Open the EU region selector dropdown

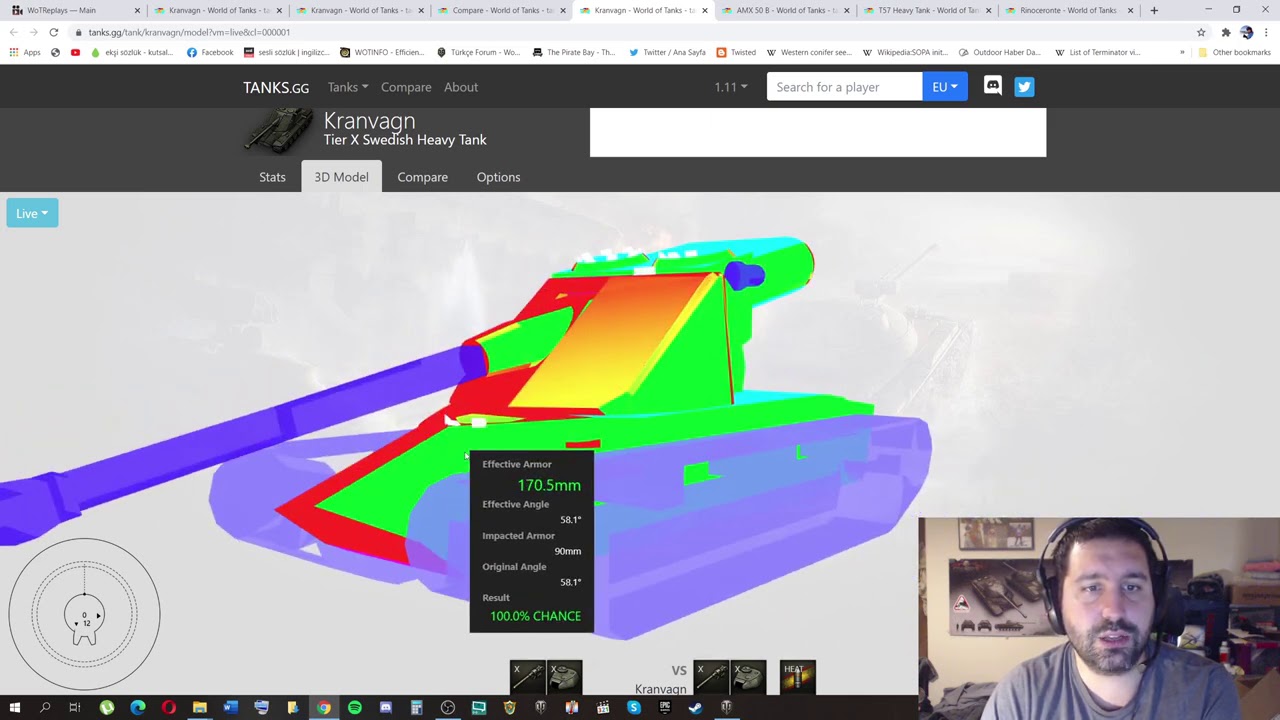click(945, 87)
